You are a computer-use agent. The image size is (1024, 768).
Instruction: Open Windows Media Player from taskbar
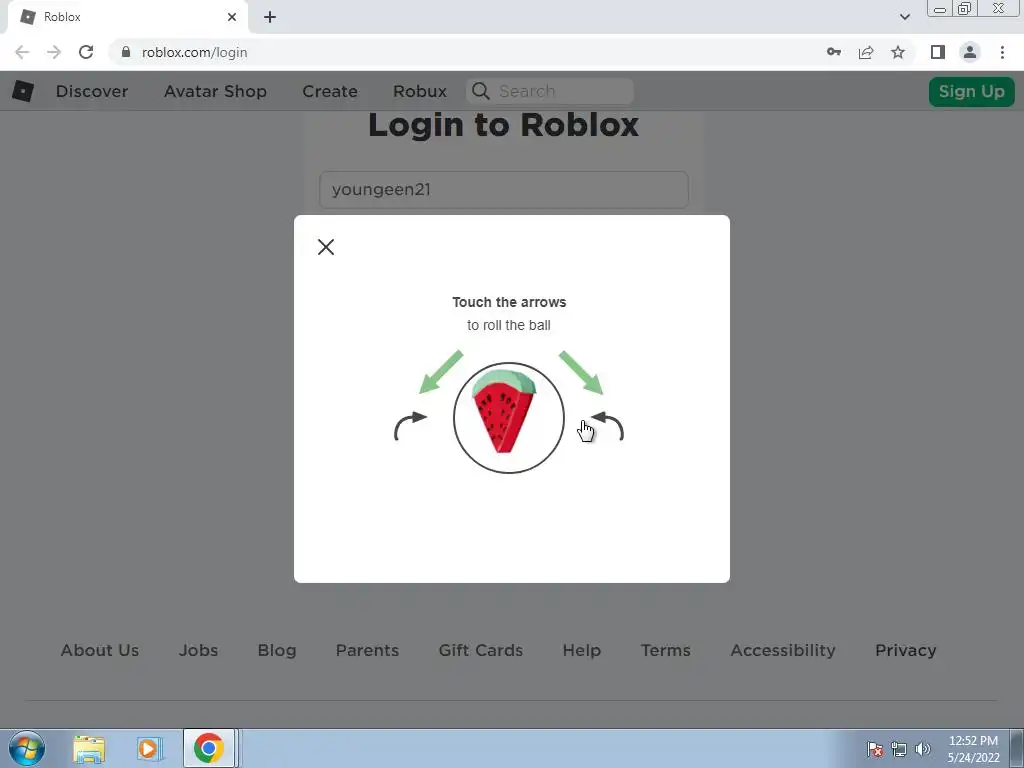150,748
